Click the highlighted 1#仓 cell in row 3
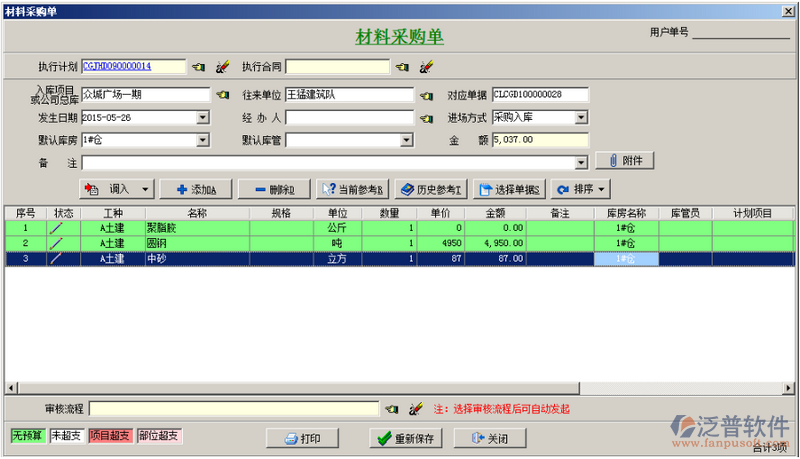800x459 pixels. point(626,259)
